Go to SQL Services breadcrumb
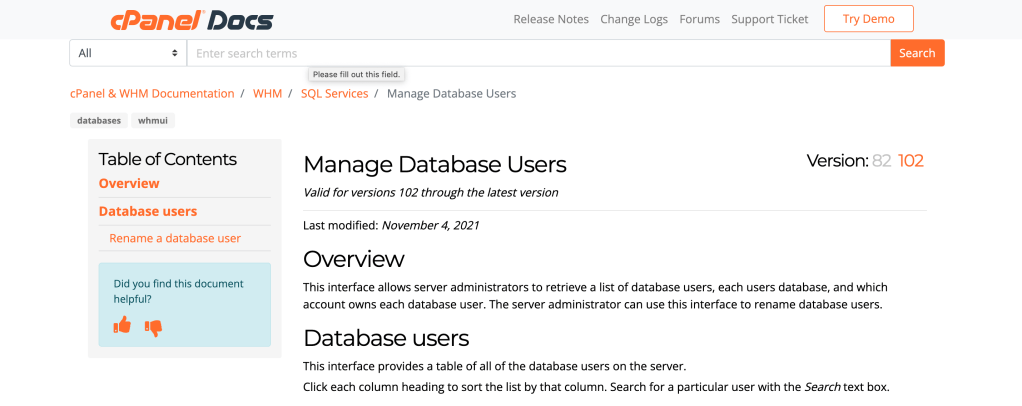The width and height of the screenshot is (1022, 406). coord(334,93)
